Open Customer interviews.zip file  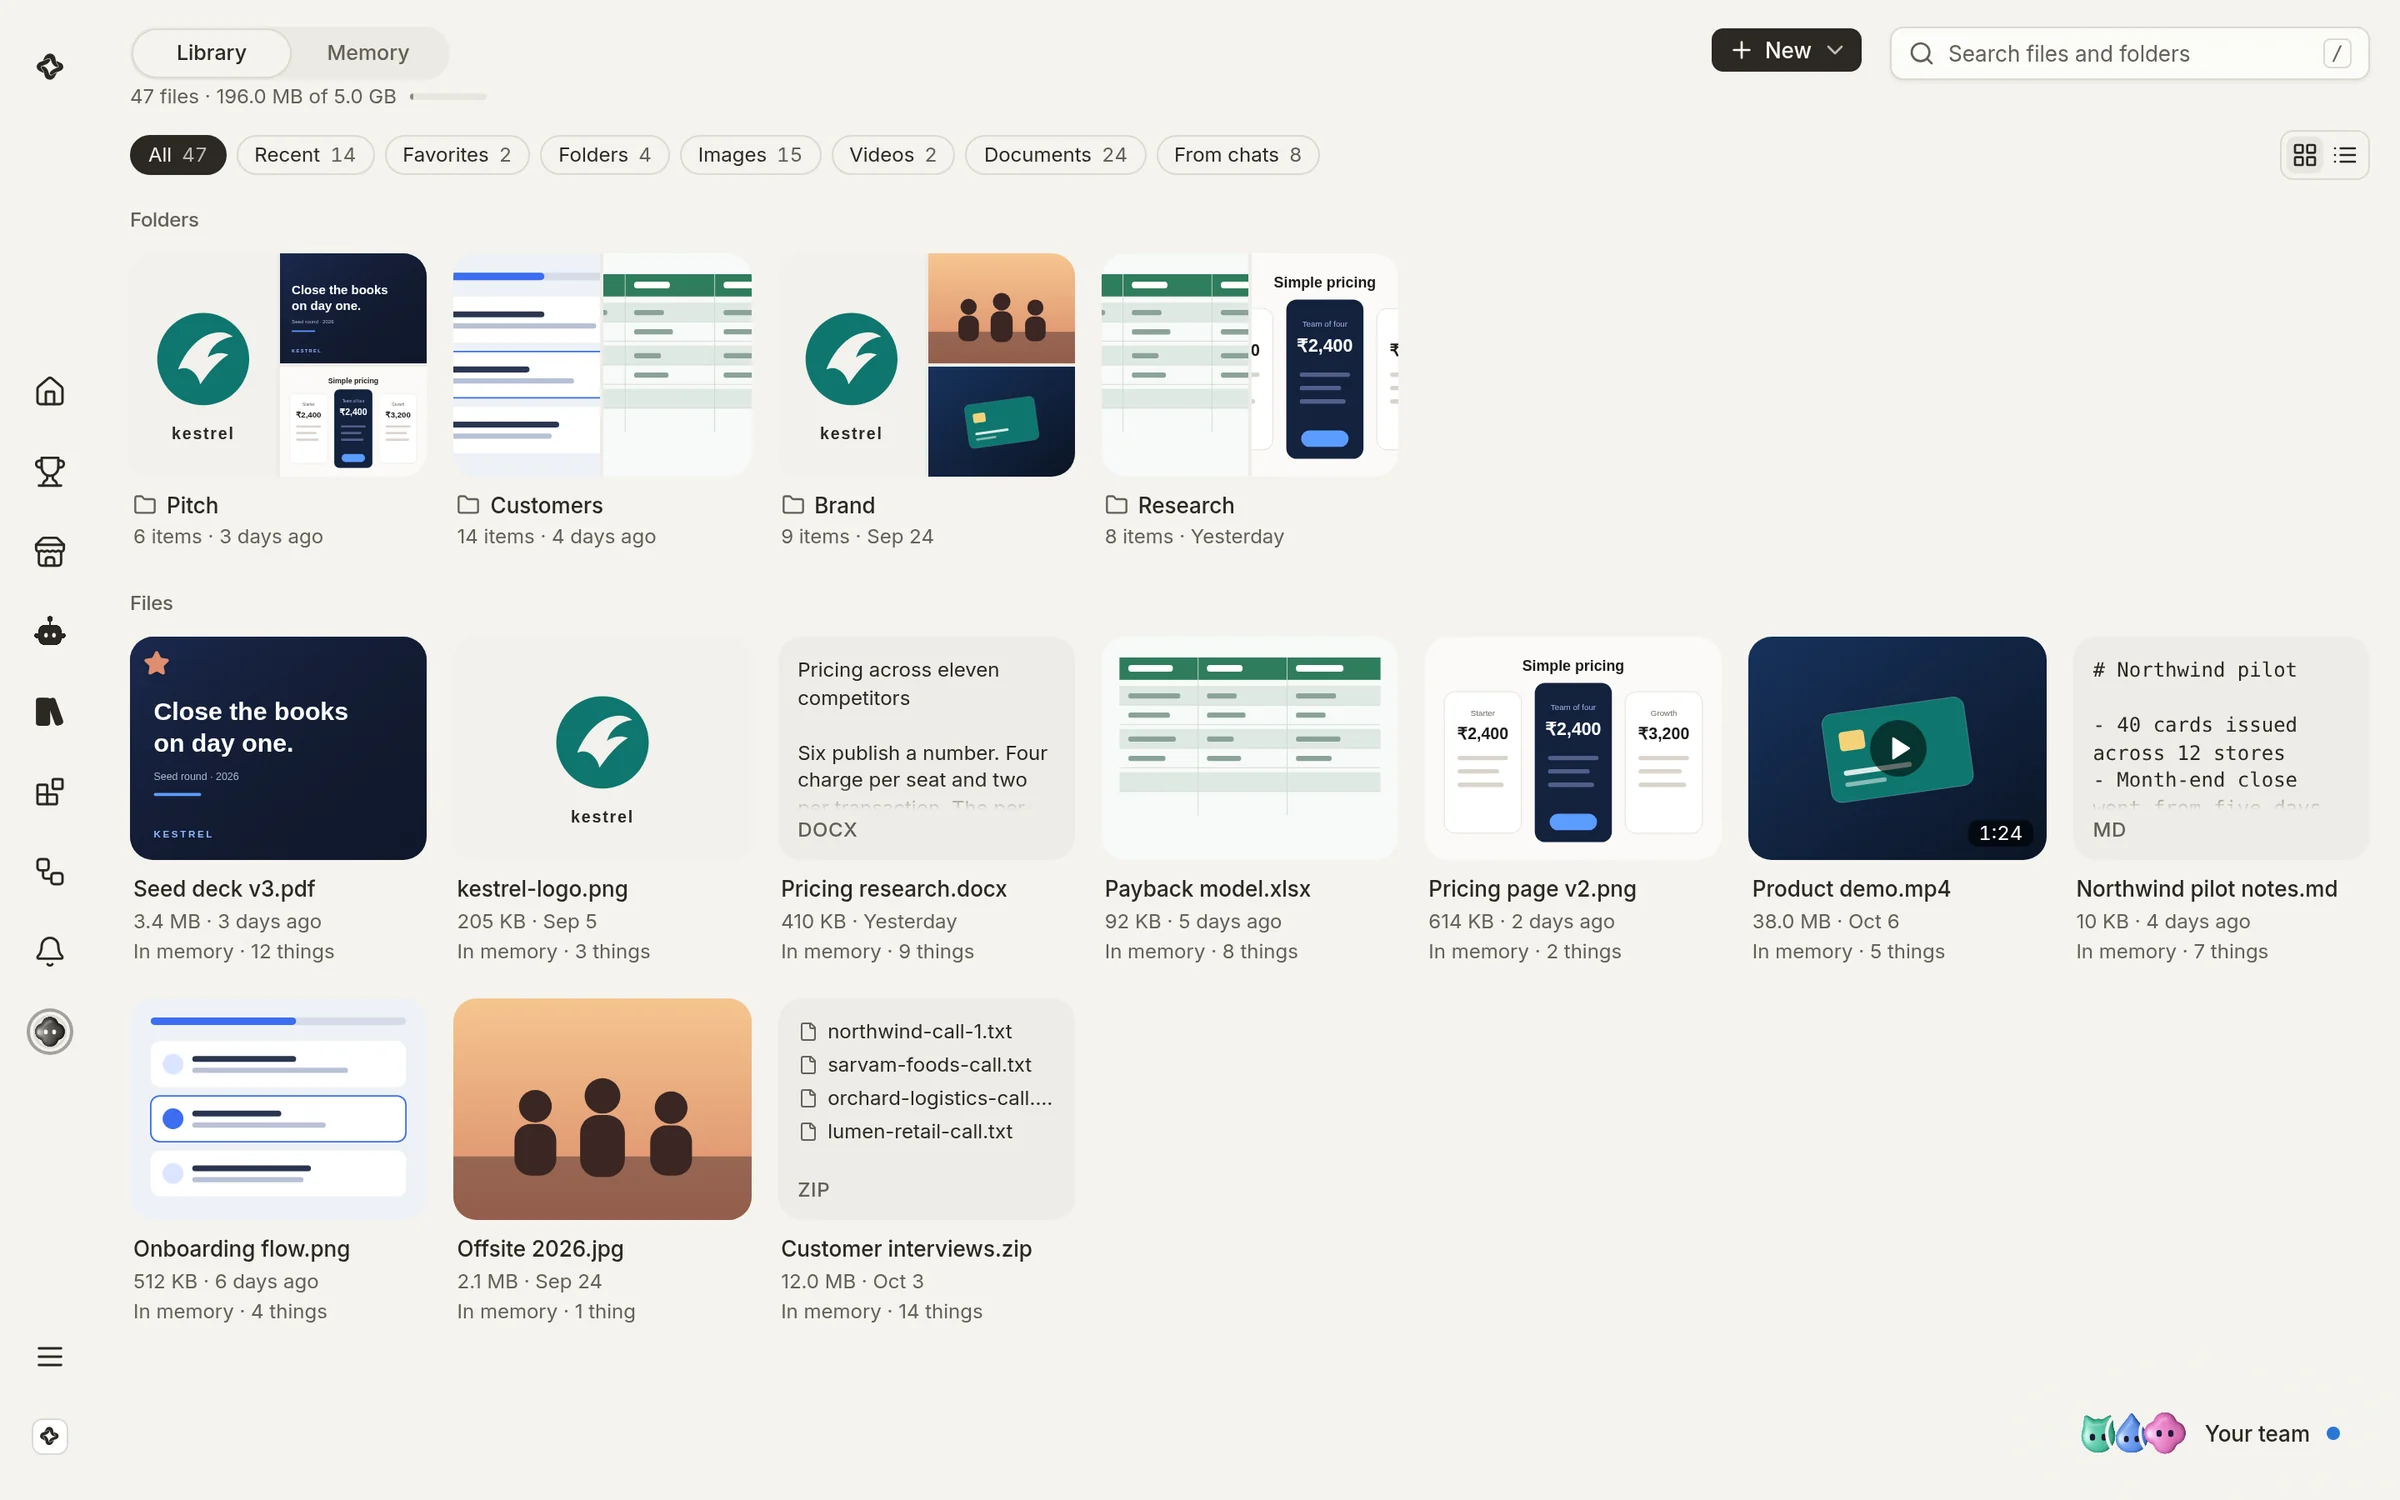click(x=926, y=1160)
